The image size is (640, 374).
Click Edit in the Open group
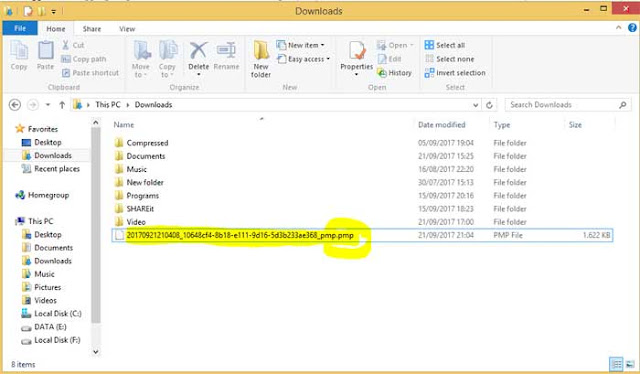click(389, 59)
